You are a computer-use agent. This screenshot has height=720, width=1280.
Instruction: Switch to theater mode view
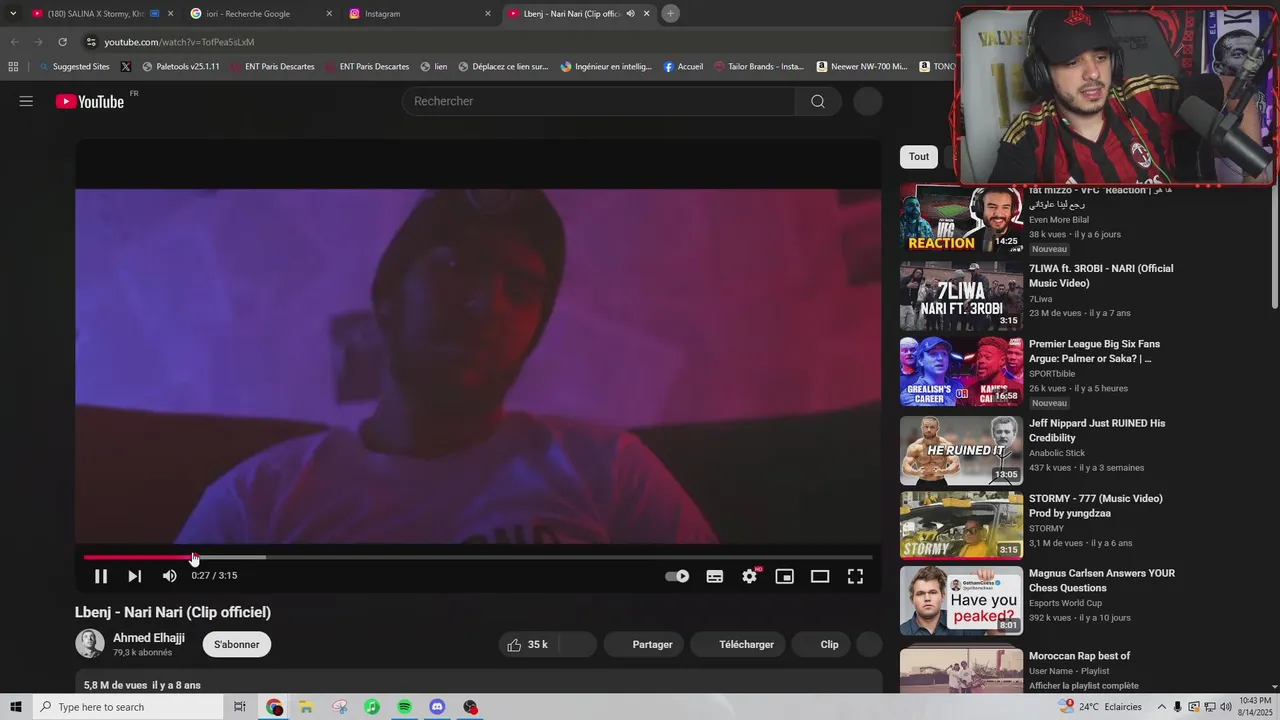pos(820,576)
